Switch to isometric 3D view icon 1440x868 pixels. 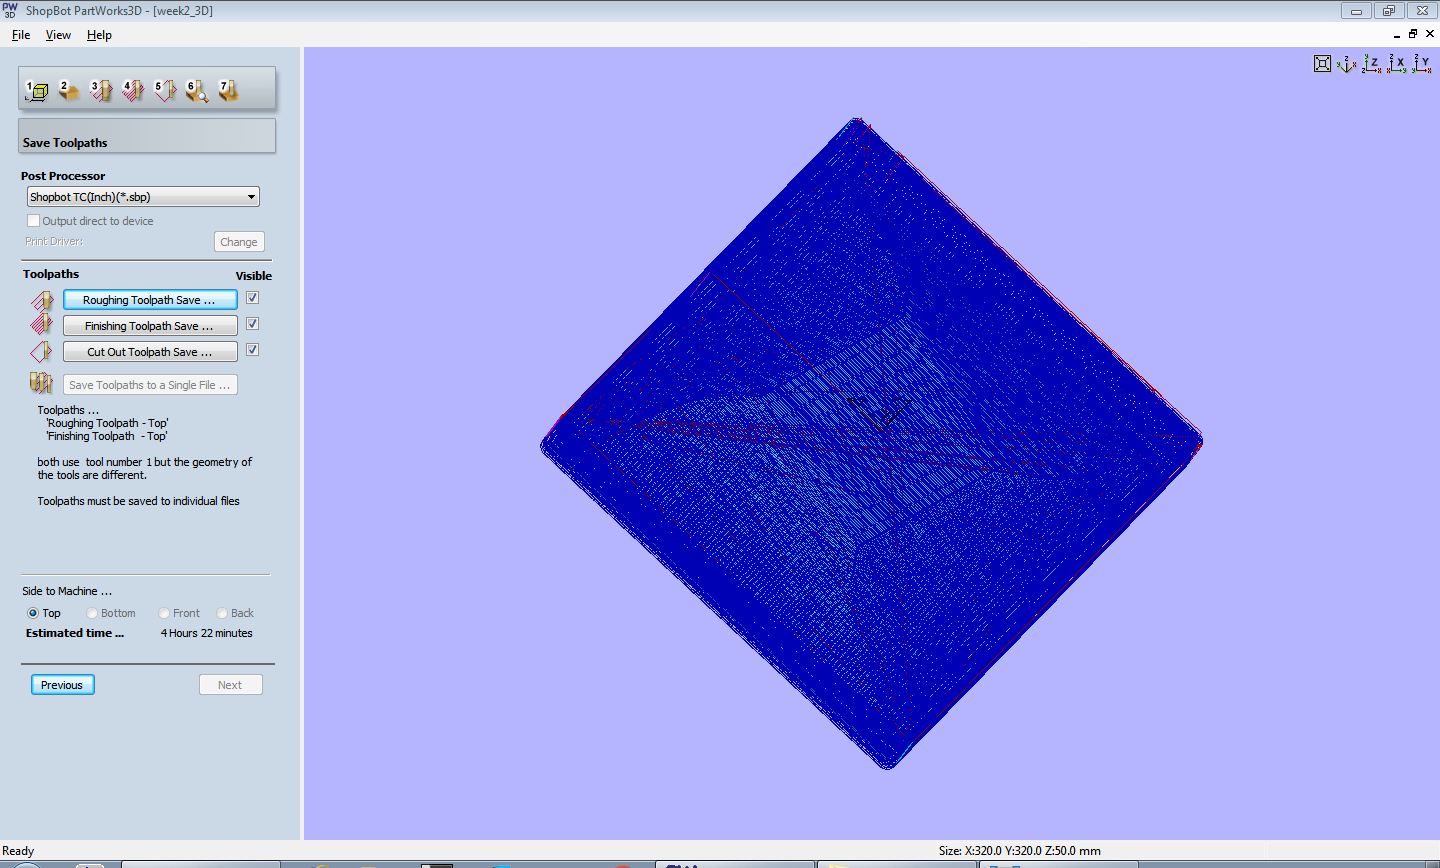[1347, 64]
